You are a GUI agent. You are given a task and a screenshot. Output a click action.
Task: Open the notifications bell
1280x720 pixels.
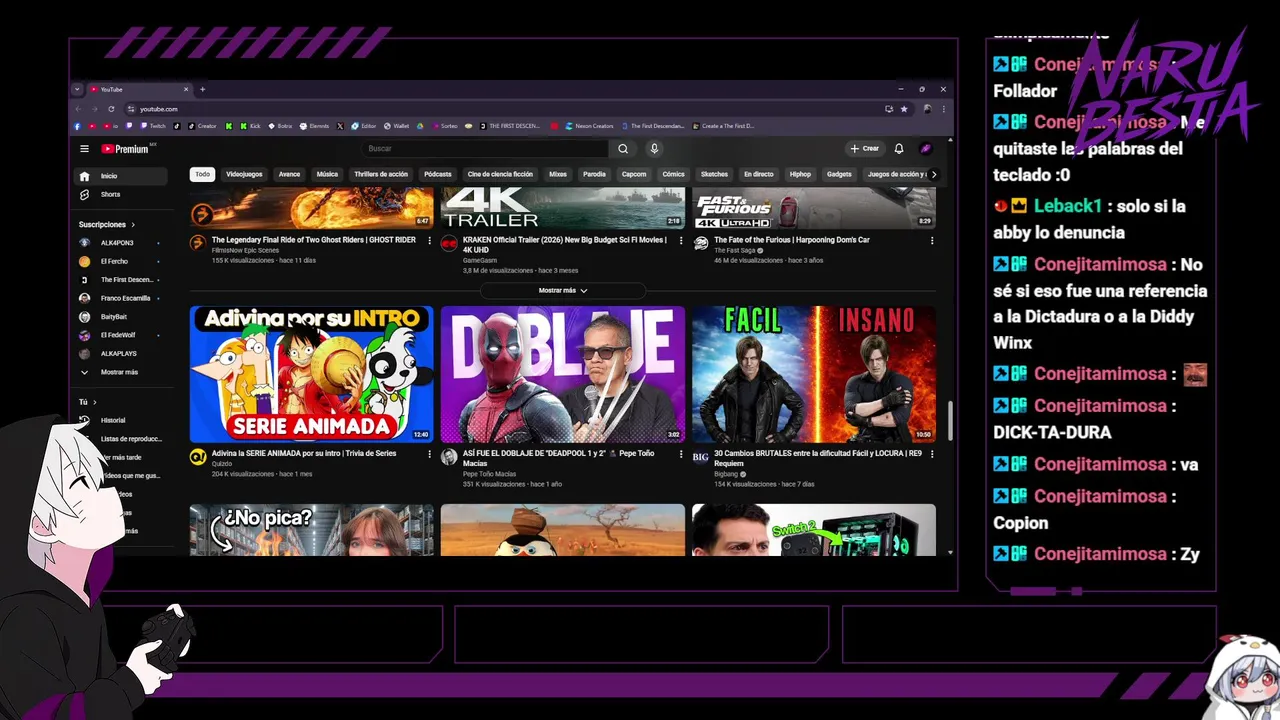(899, 149)
